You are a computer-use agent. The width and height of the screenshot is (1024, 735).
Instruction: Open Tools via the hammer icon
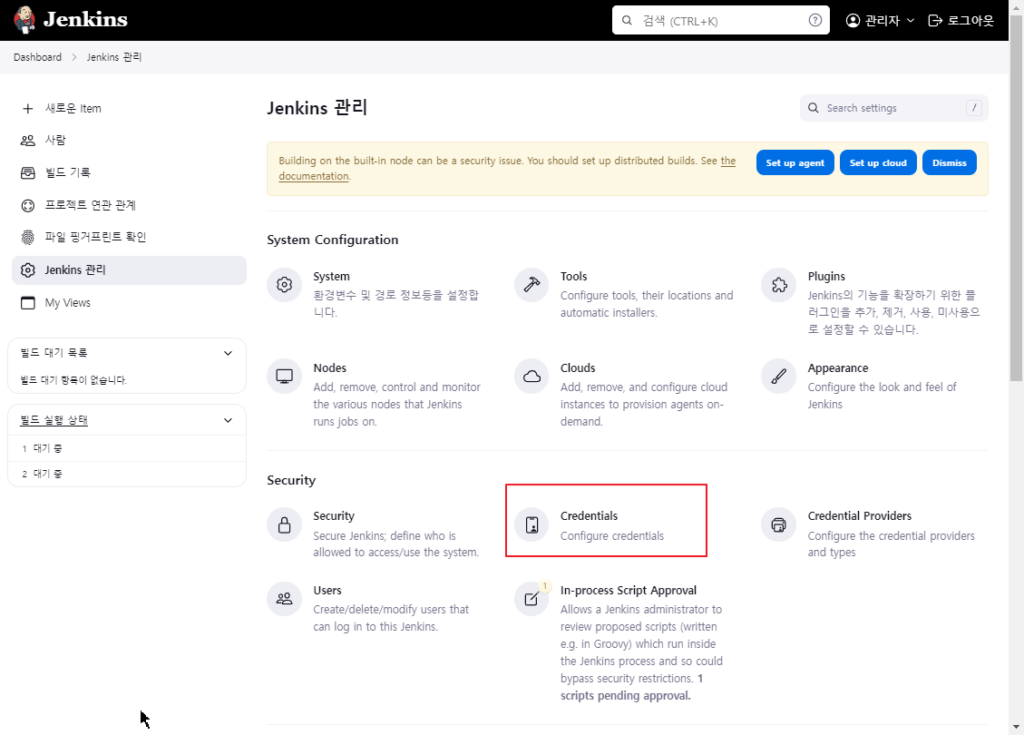click(x=532, y=285)
